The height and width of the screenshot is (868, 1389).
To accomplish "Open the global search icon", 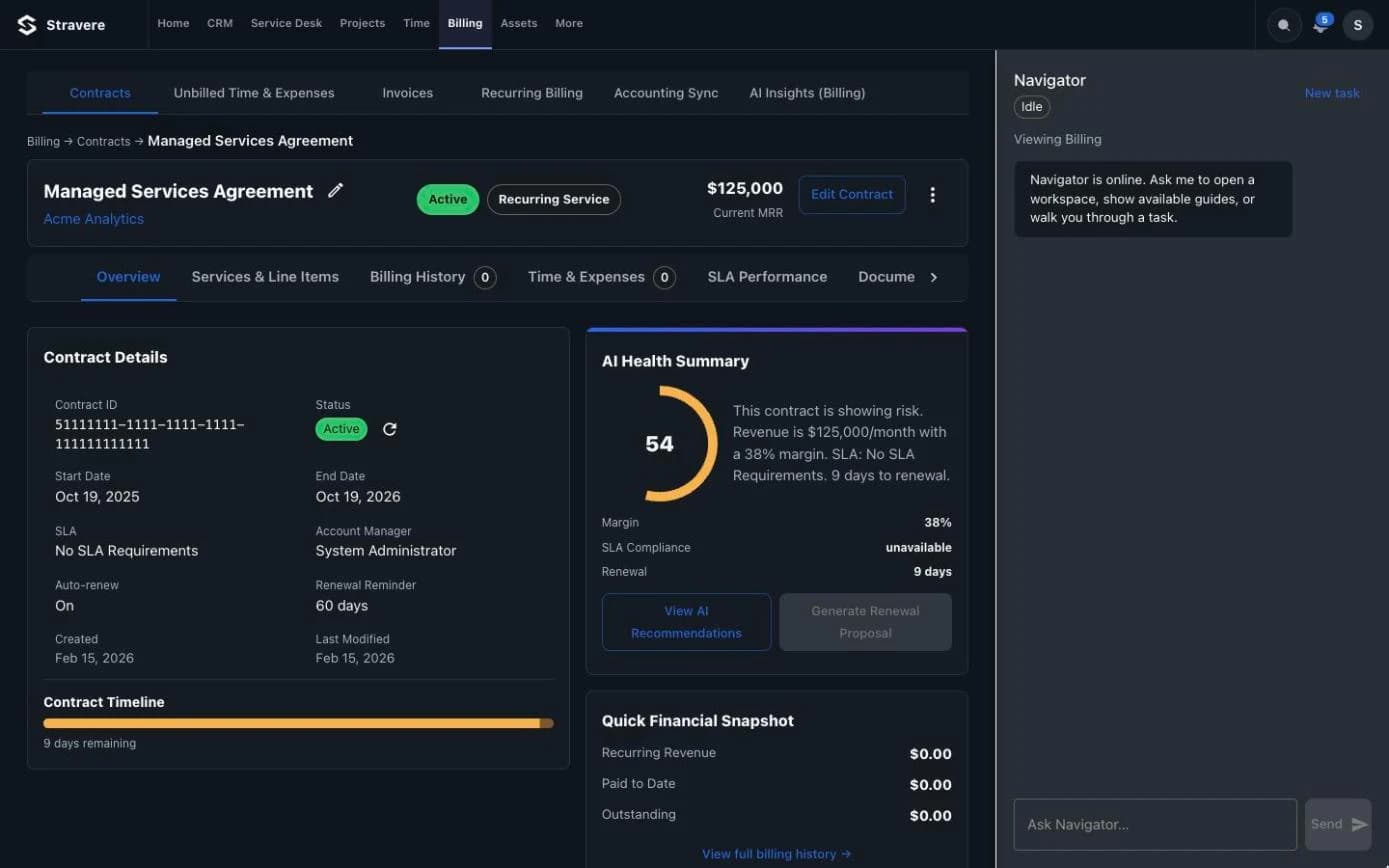I will coord(1284,25).
